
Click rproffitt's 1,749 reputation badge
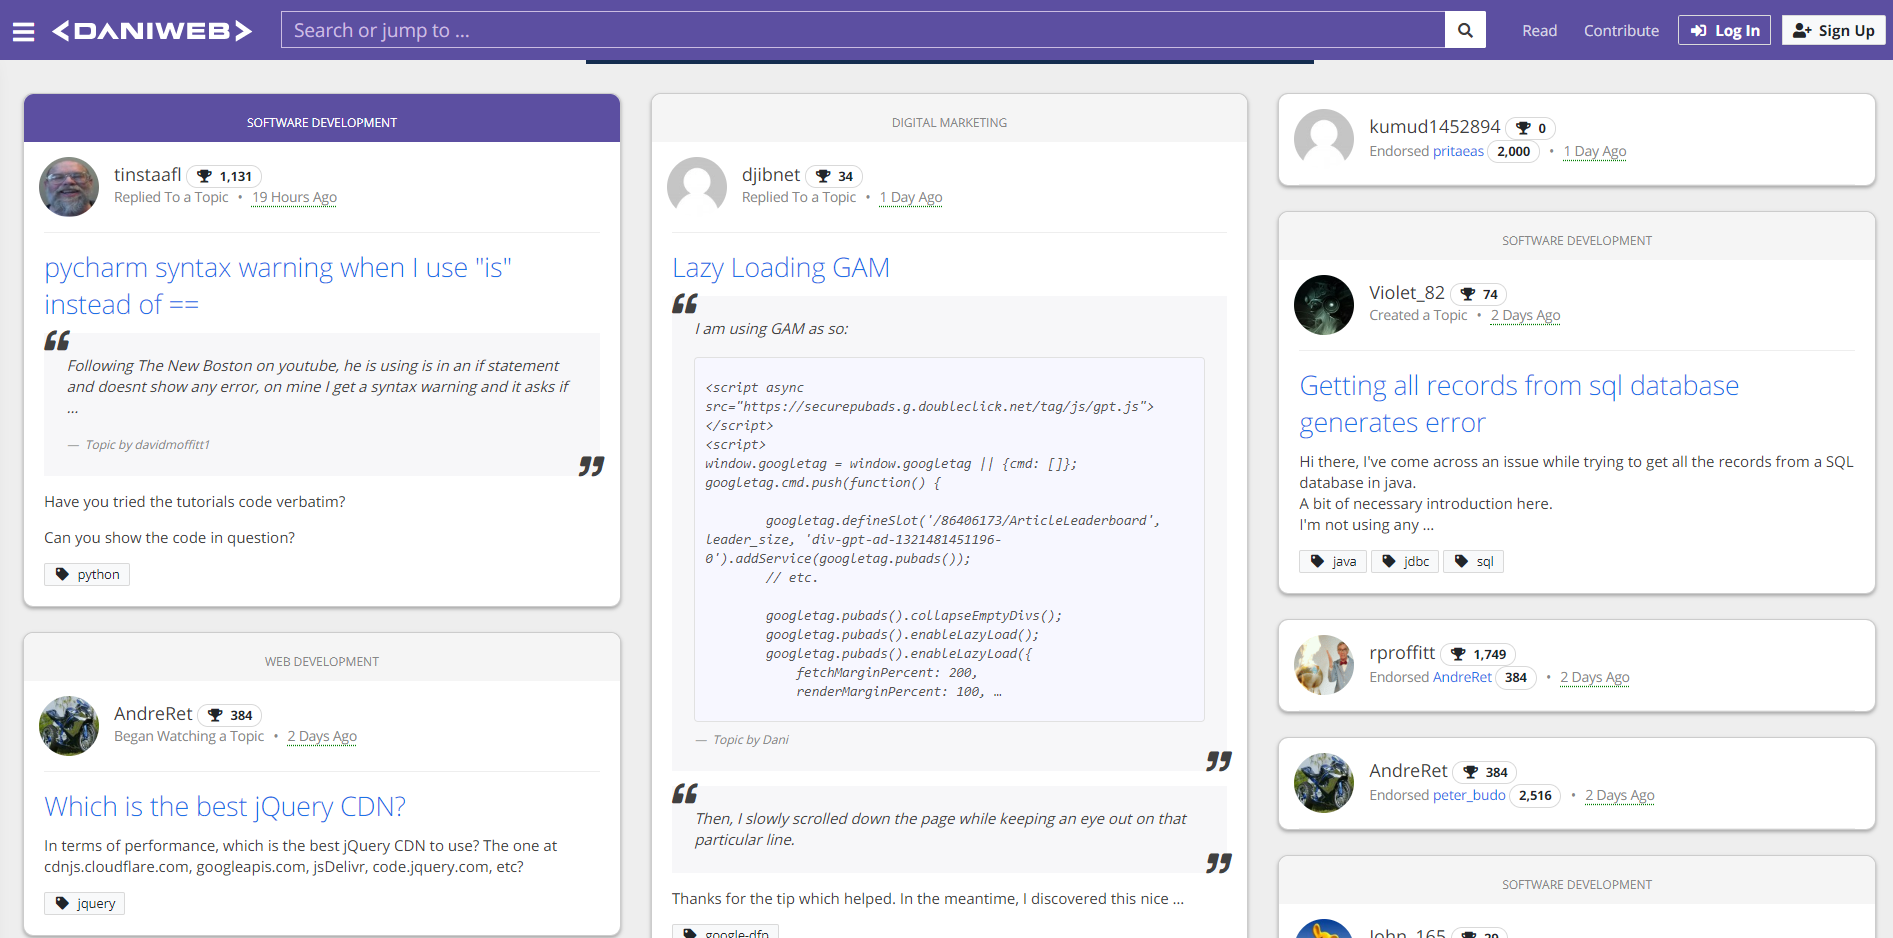pyautogui.click(x=1478, y=654)
